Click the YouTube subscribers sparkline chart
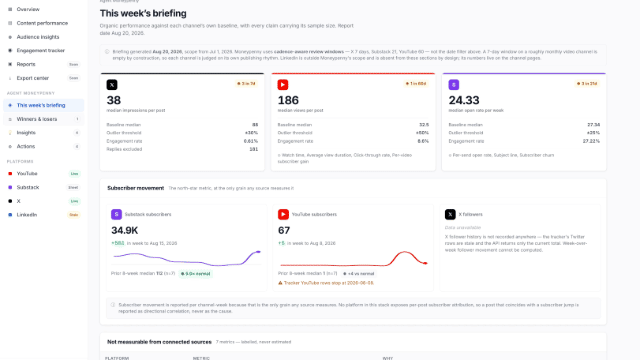The height and width of the screenshot is (360, 640). coord(354,258)
